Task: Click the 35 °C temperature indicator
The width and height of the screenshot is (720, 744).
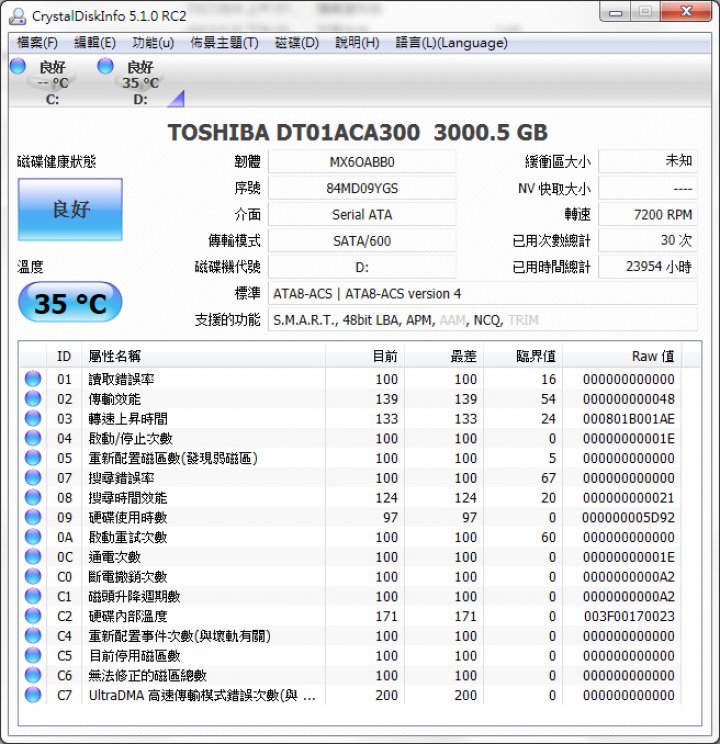Action: [x=70, y=303]
